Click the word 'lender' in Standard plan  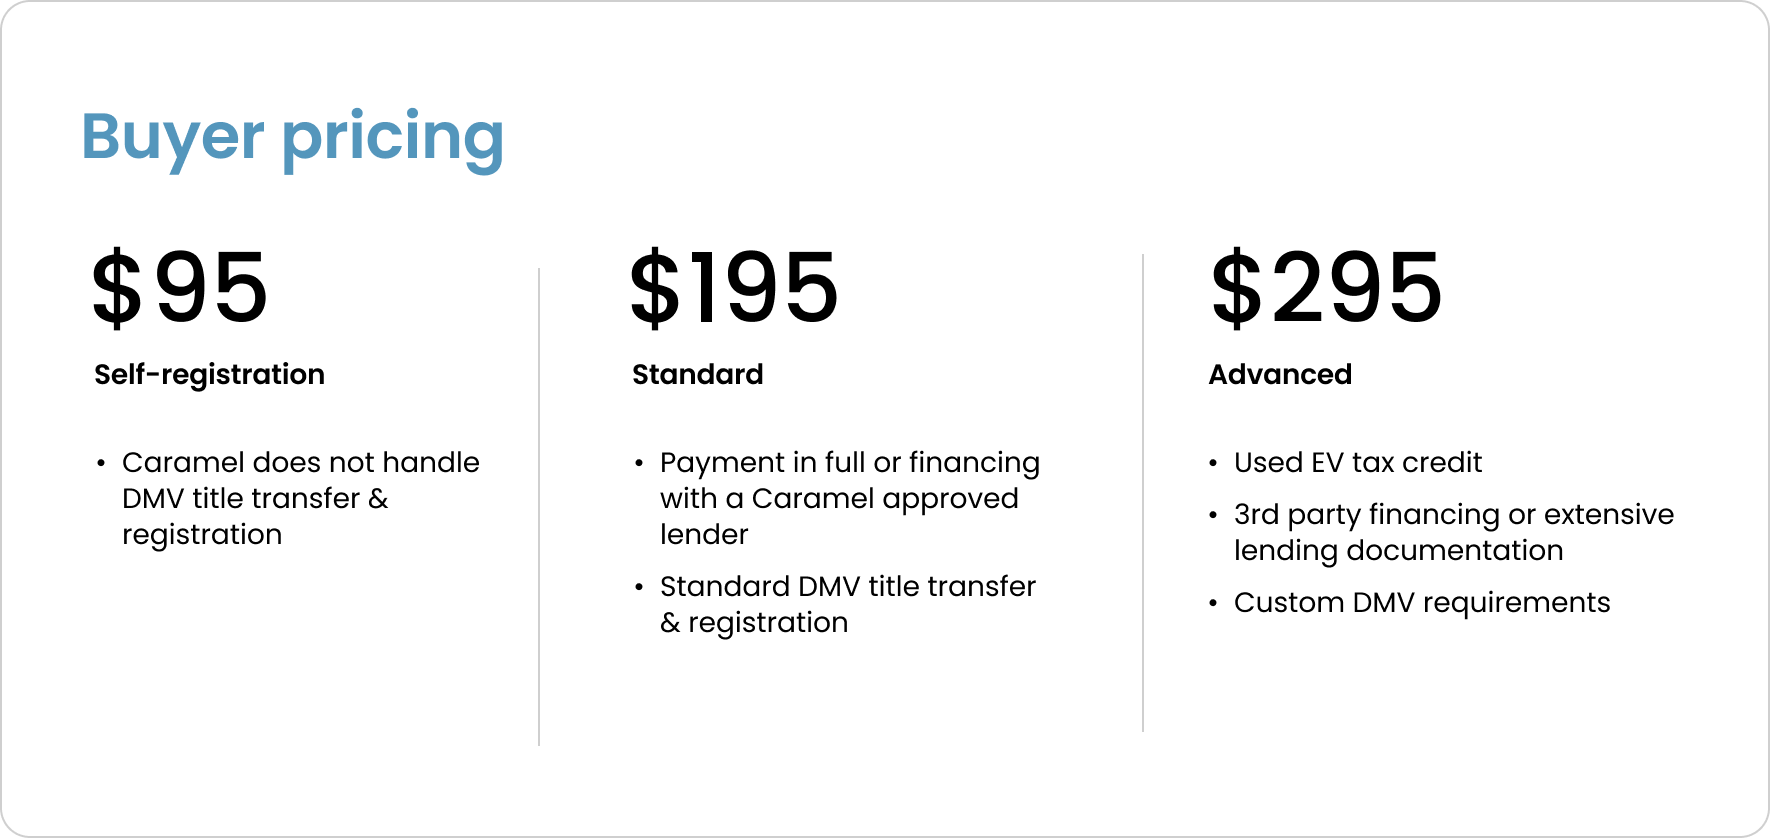tap(704, 534)
